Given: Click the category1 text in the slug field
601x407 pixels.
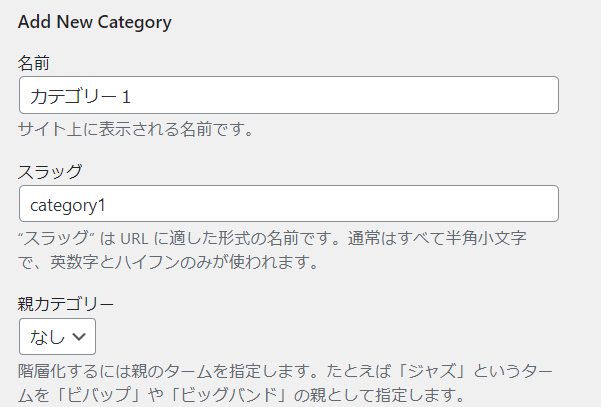Looking at the screenshot, I should tap(68, 204).
